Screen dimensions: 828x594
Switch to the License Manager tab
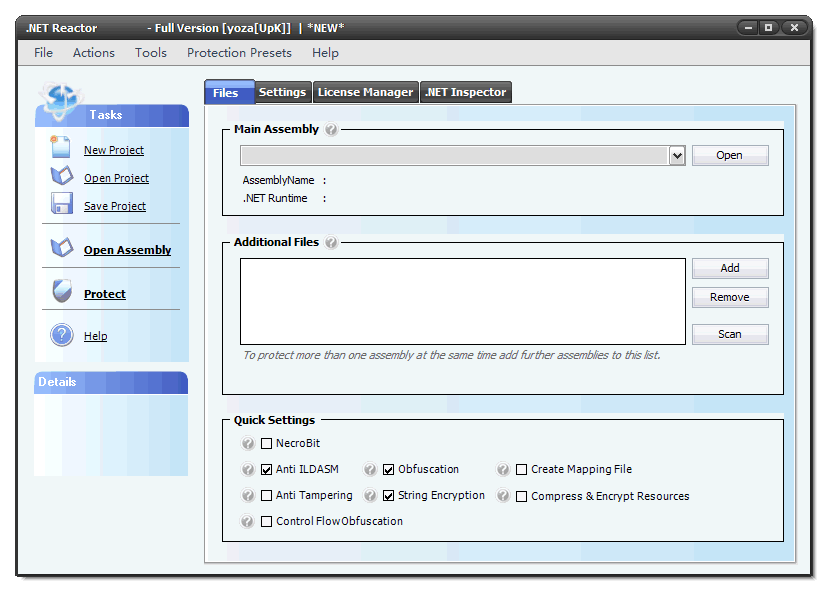click(x=365, y=92)
